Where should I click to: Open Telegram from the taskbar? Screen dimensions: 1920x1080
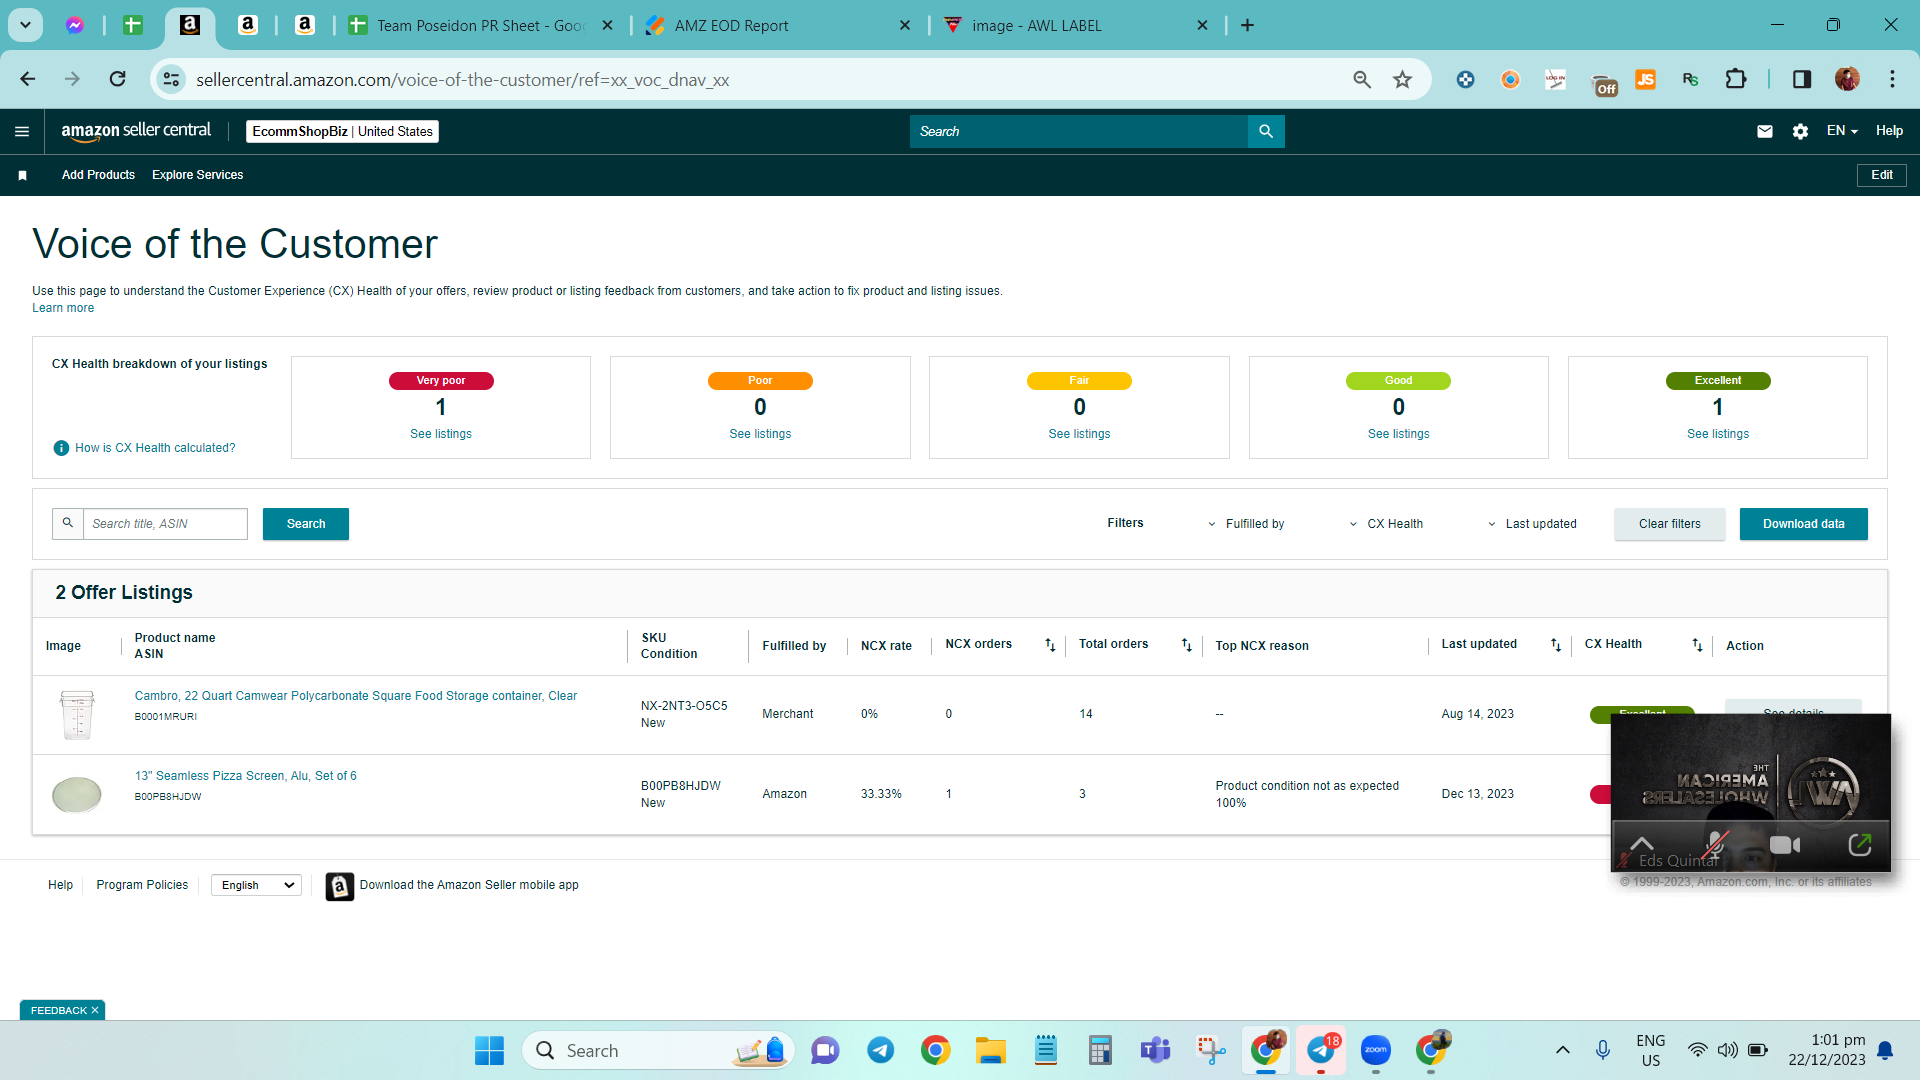880,1050
